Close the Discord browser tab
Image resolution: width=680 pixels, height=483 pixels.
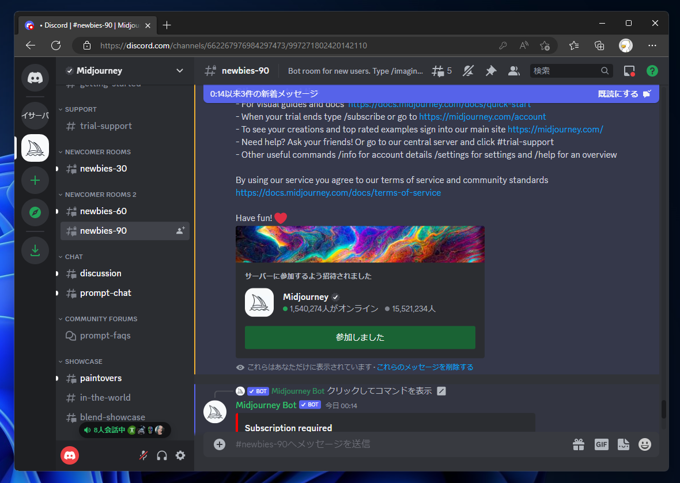(147, 26)
